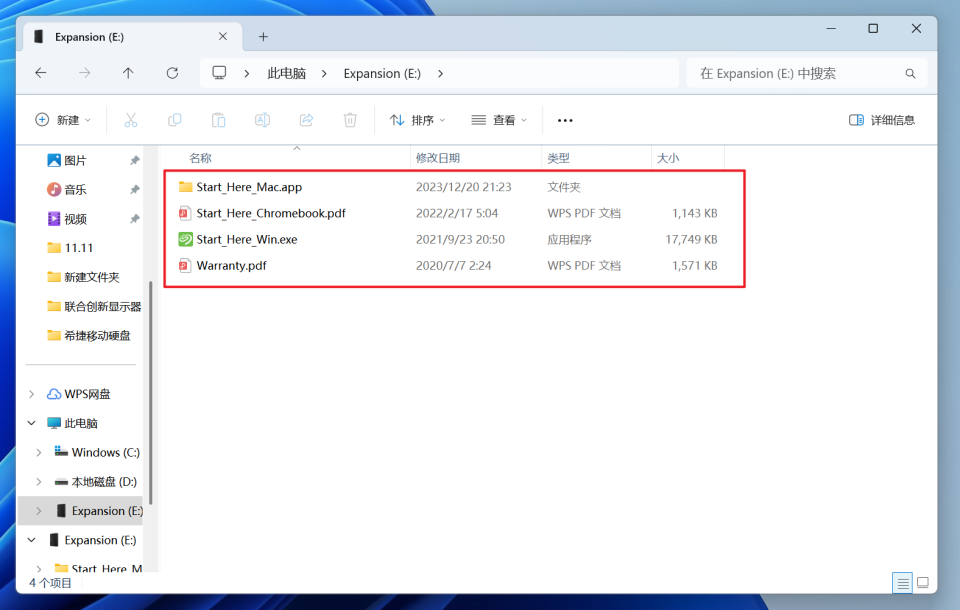The image size is (960, 610).
Task: Unpin 图片 using its pin icon
Action: [135, 160]
